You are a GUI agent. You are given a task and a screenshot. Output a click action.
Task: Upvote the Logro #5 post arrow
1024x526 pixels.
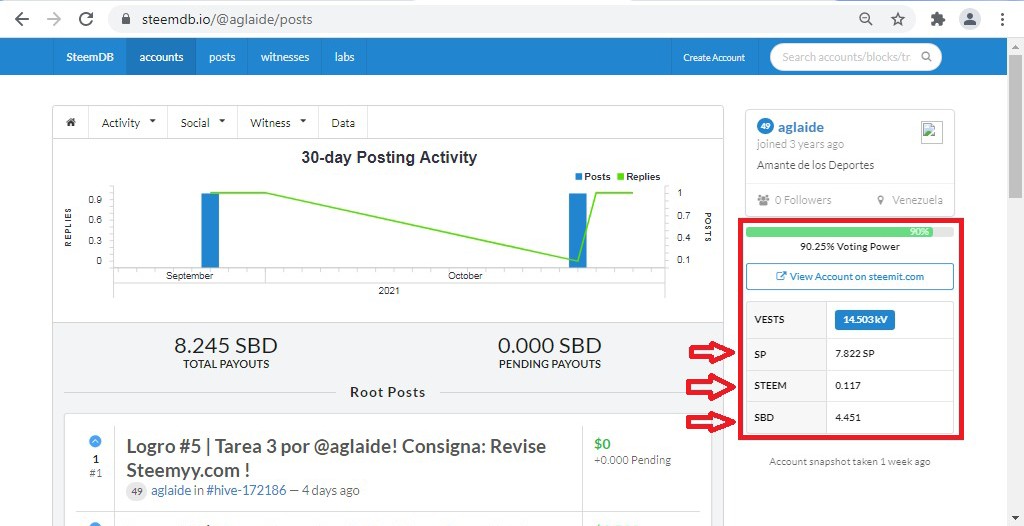coord(95,441)
